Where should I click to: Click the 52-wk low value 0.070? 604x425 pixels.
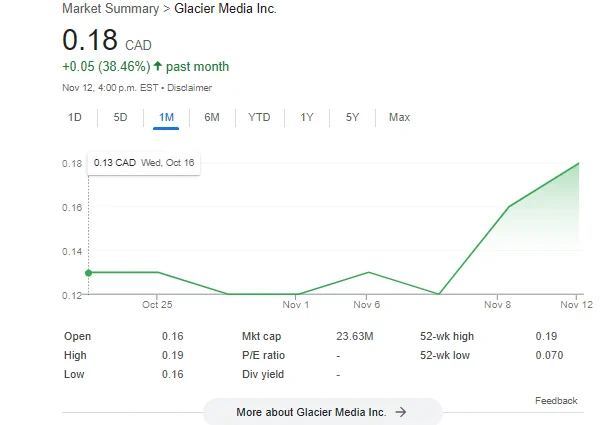(x=549, y=355)
